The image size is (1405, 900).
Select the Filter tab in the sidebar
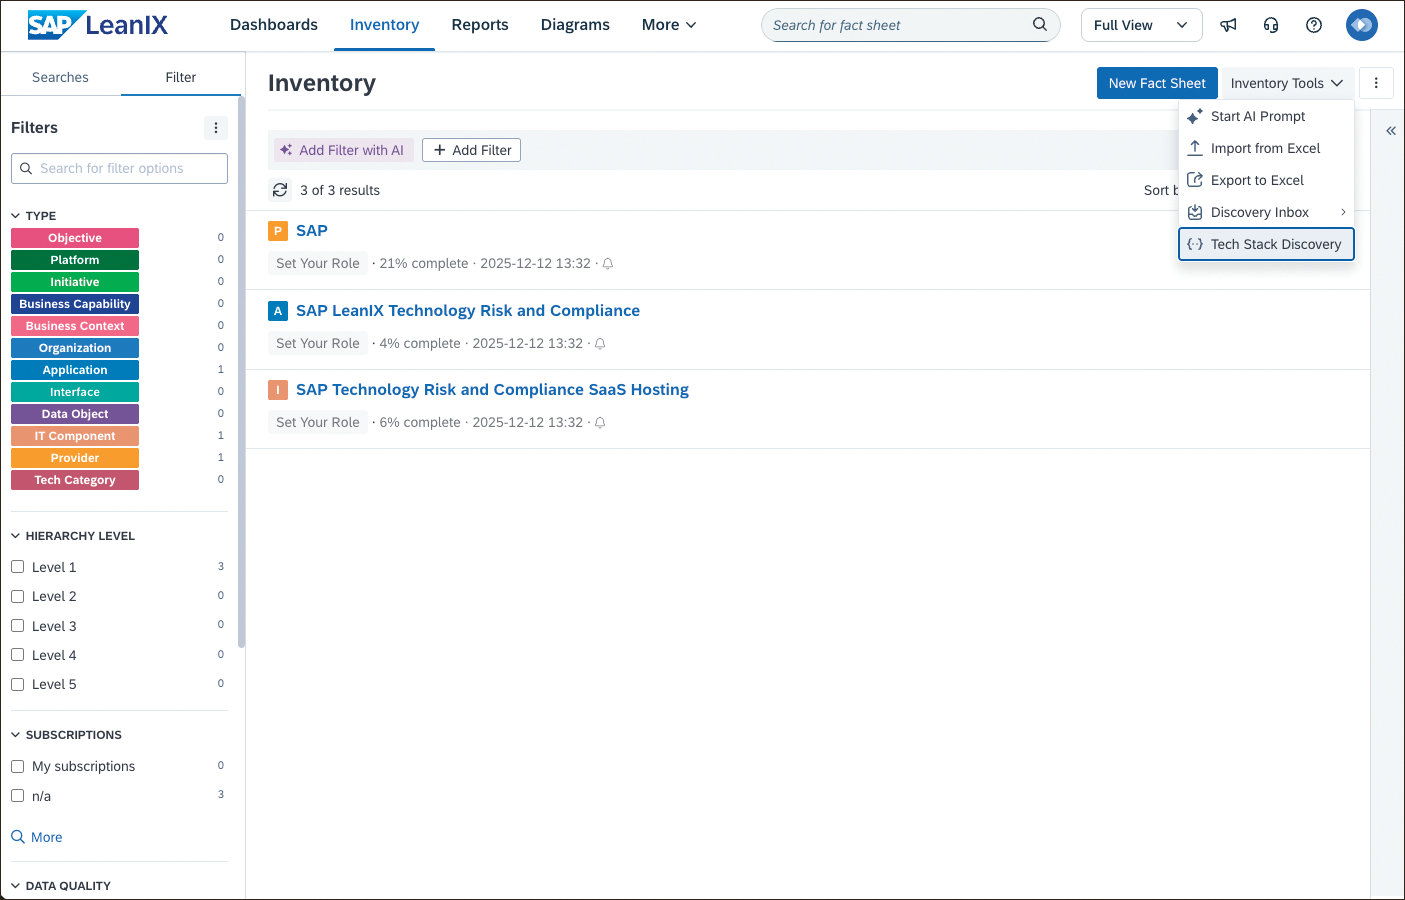tap(181, 77)
